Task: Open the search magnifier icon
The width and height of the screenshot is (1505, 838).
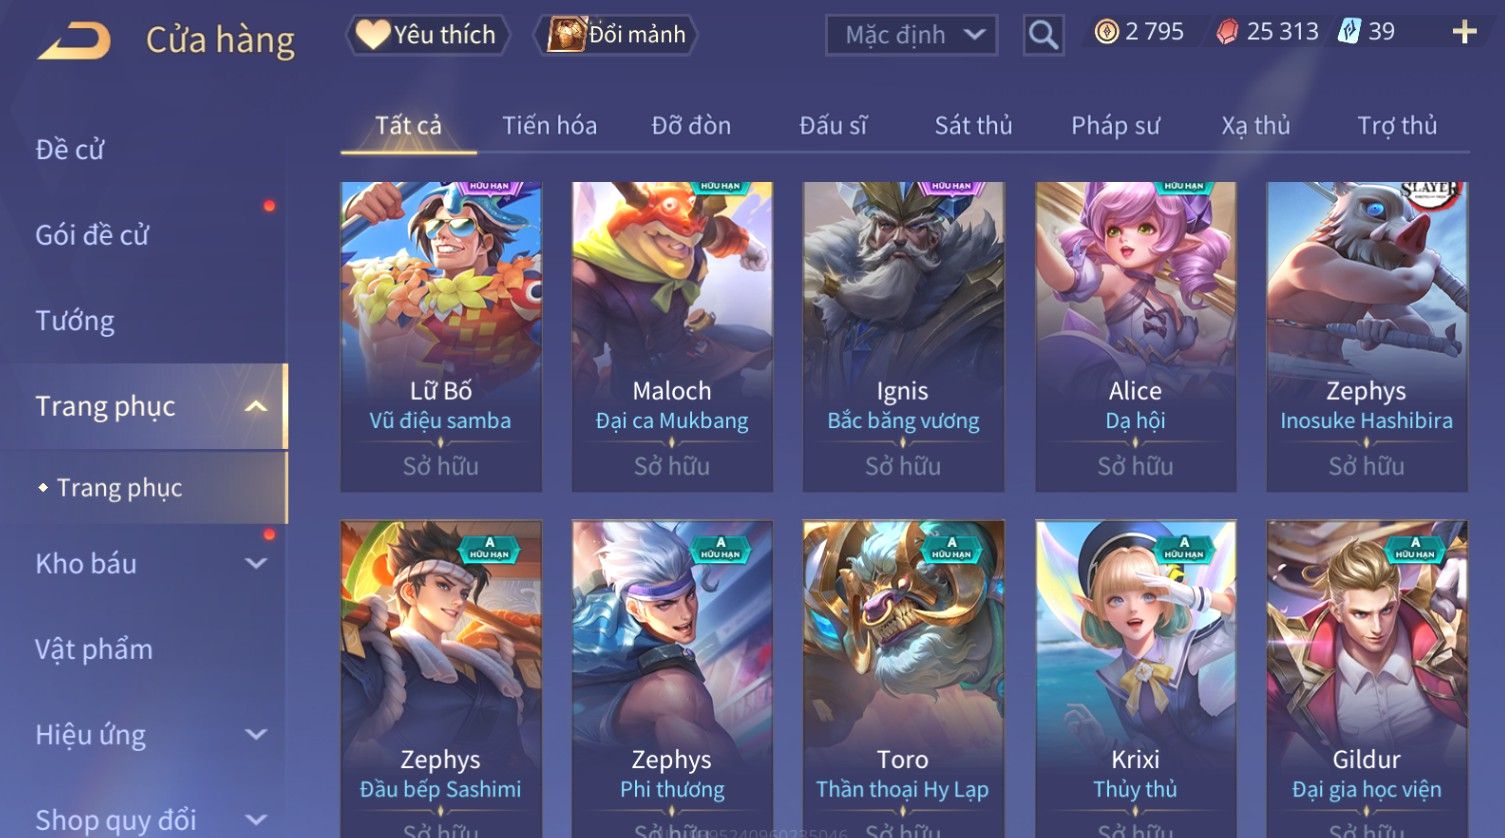Action: click(x=1043, y=36)
